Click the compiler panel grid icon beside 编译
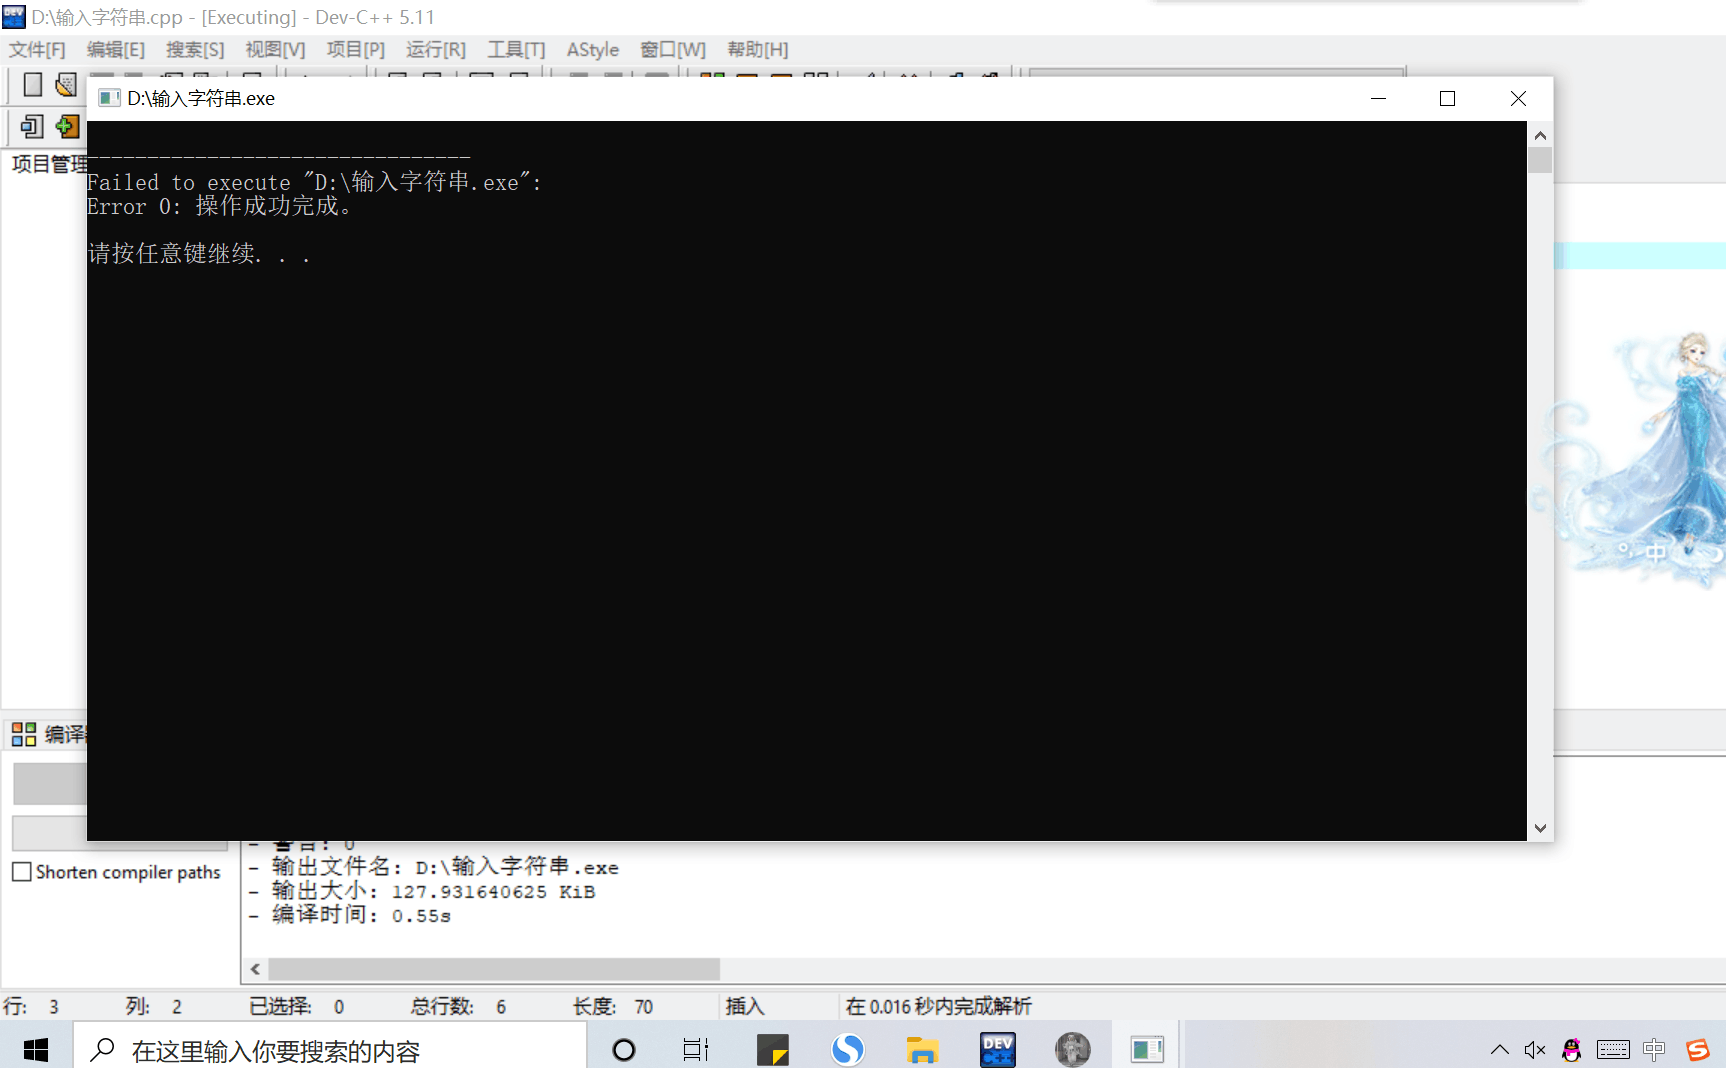Image resolution: width=1726 pixels, height=1068 pixels. 24,733
